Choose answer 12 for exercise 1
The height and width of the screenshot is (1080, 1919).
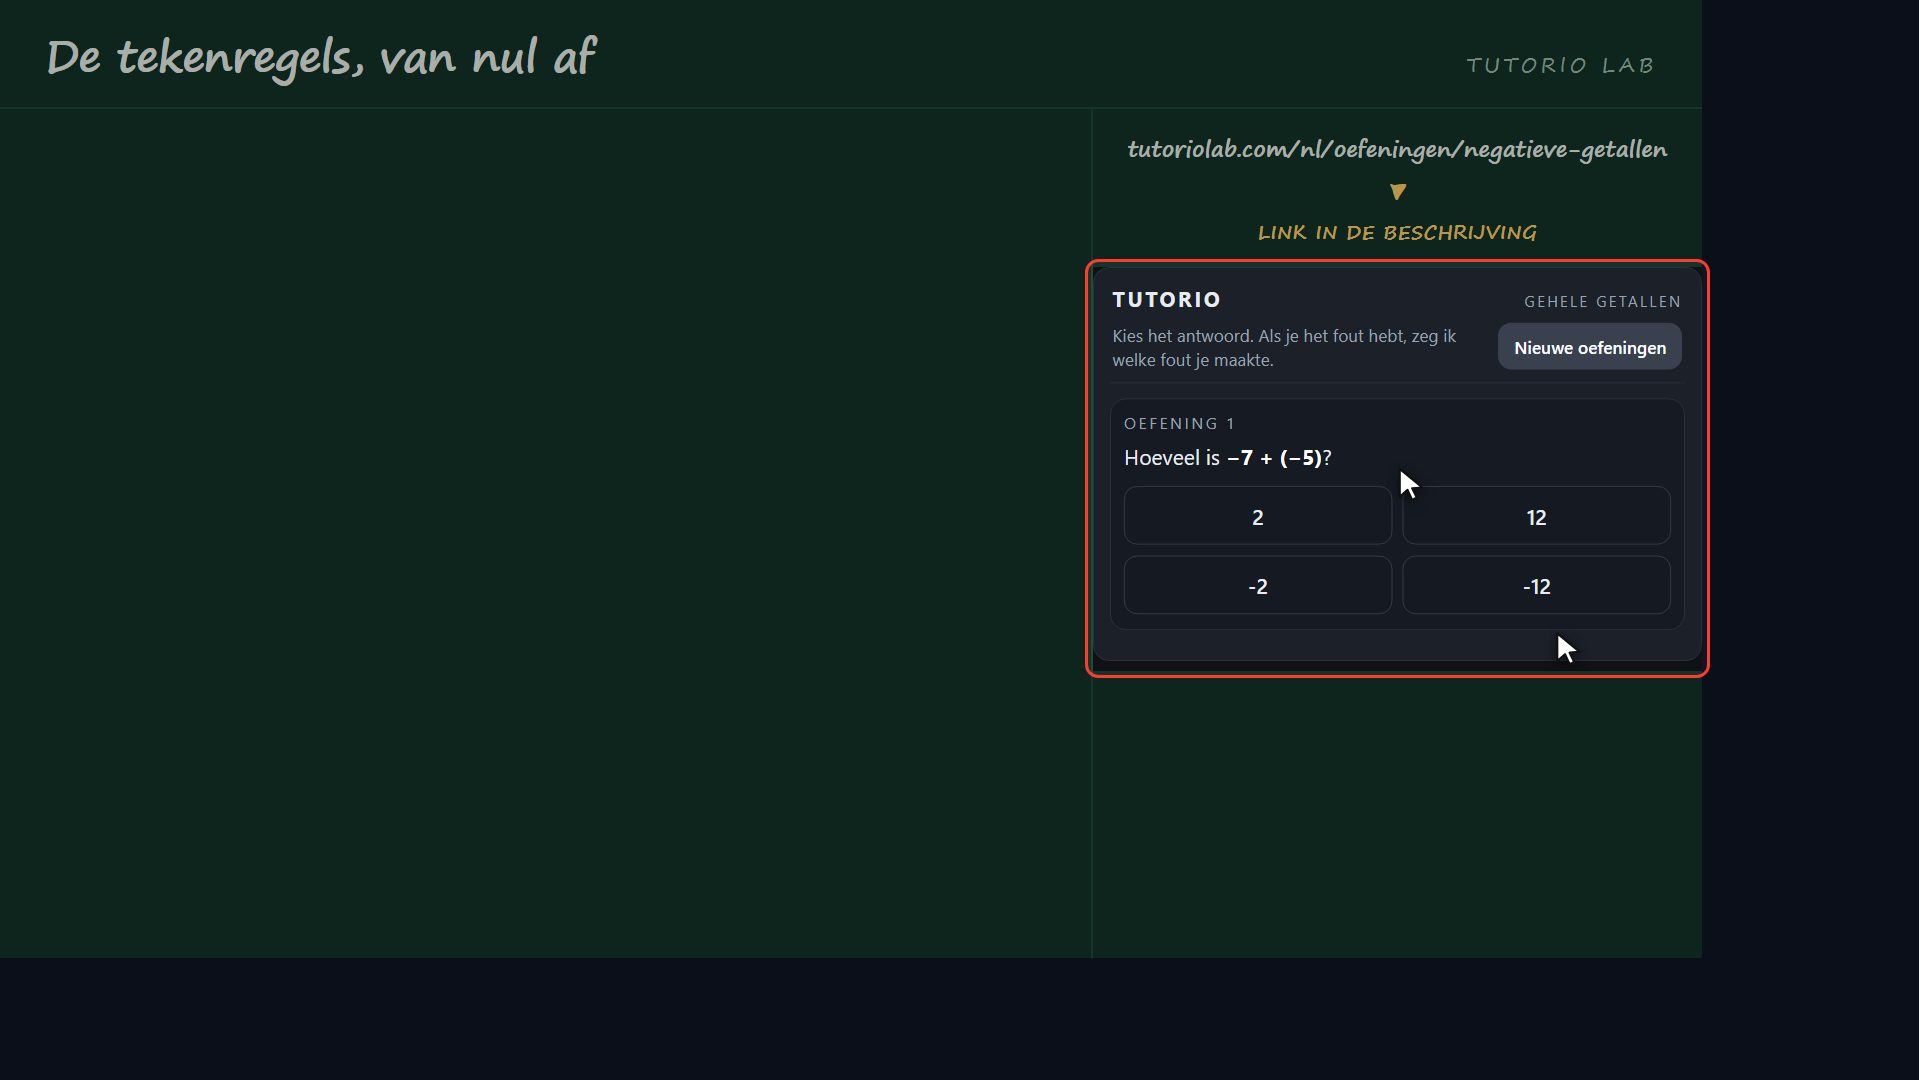coord(1536,516)
